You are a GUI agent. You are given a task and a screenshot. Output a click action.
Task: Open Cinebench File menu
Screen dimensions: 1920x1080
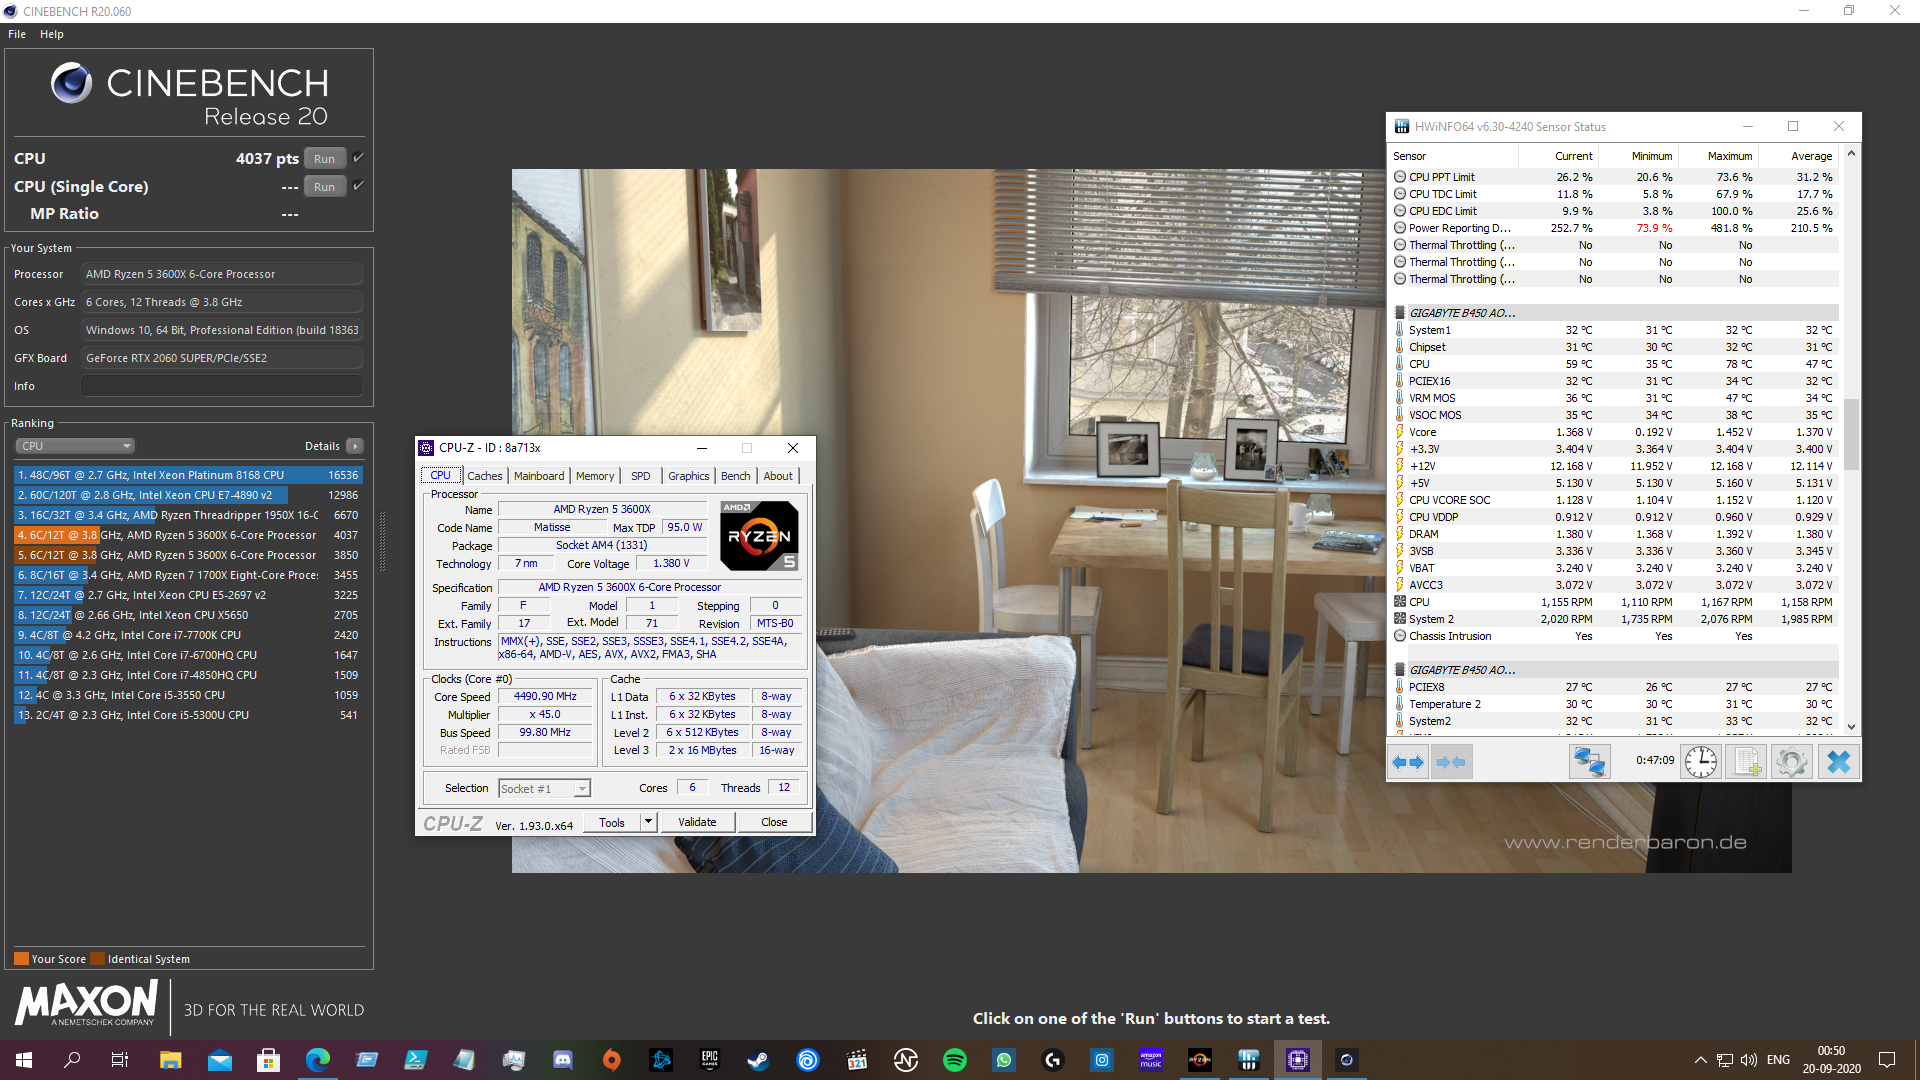17,34
